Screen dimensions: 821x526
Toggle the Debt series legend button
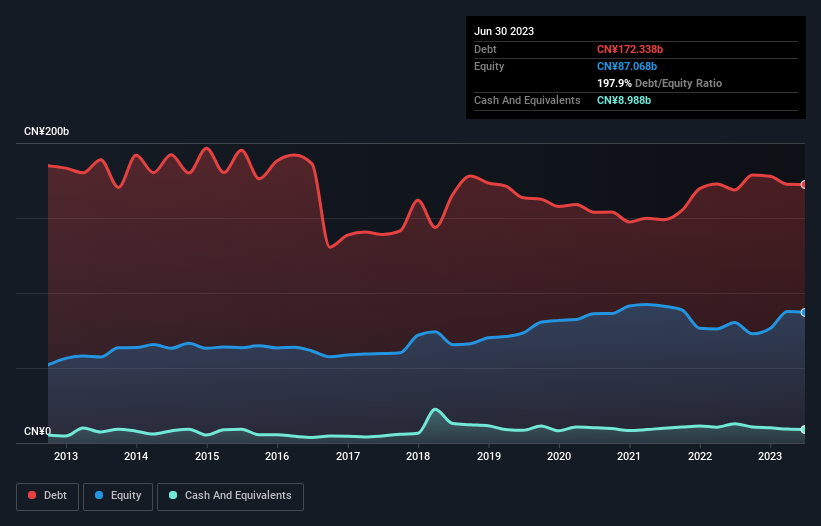point(48,496)
